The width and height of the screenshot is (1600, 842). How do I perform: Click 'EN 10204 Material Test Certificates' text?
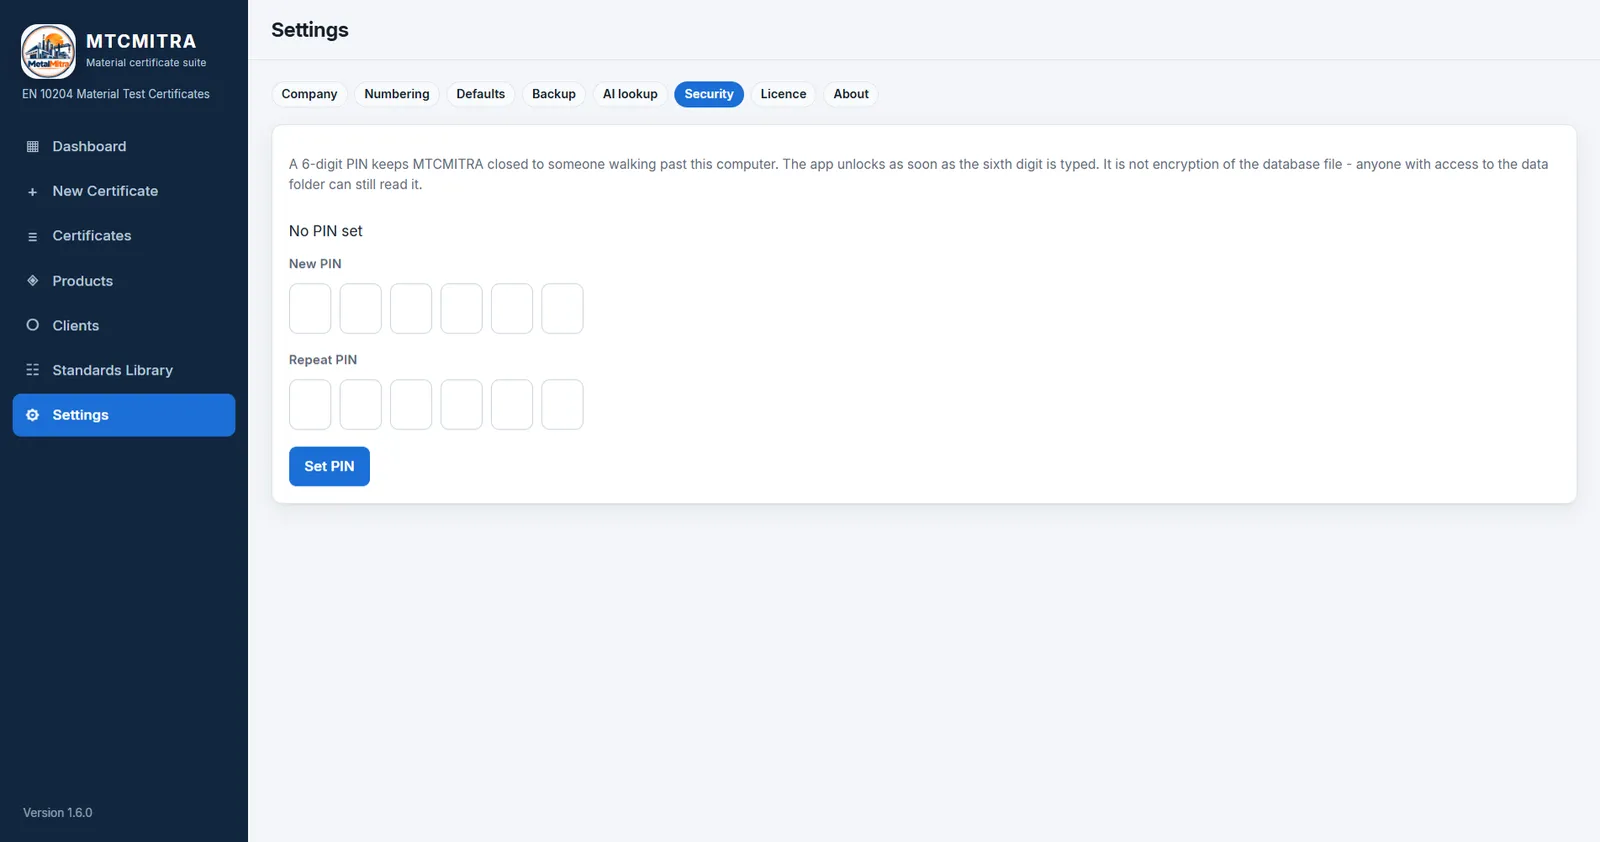click(116, 94)
